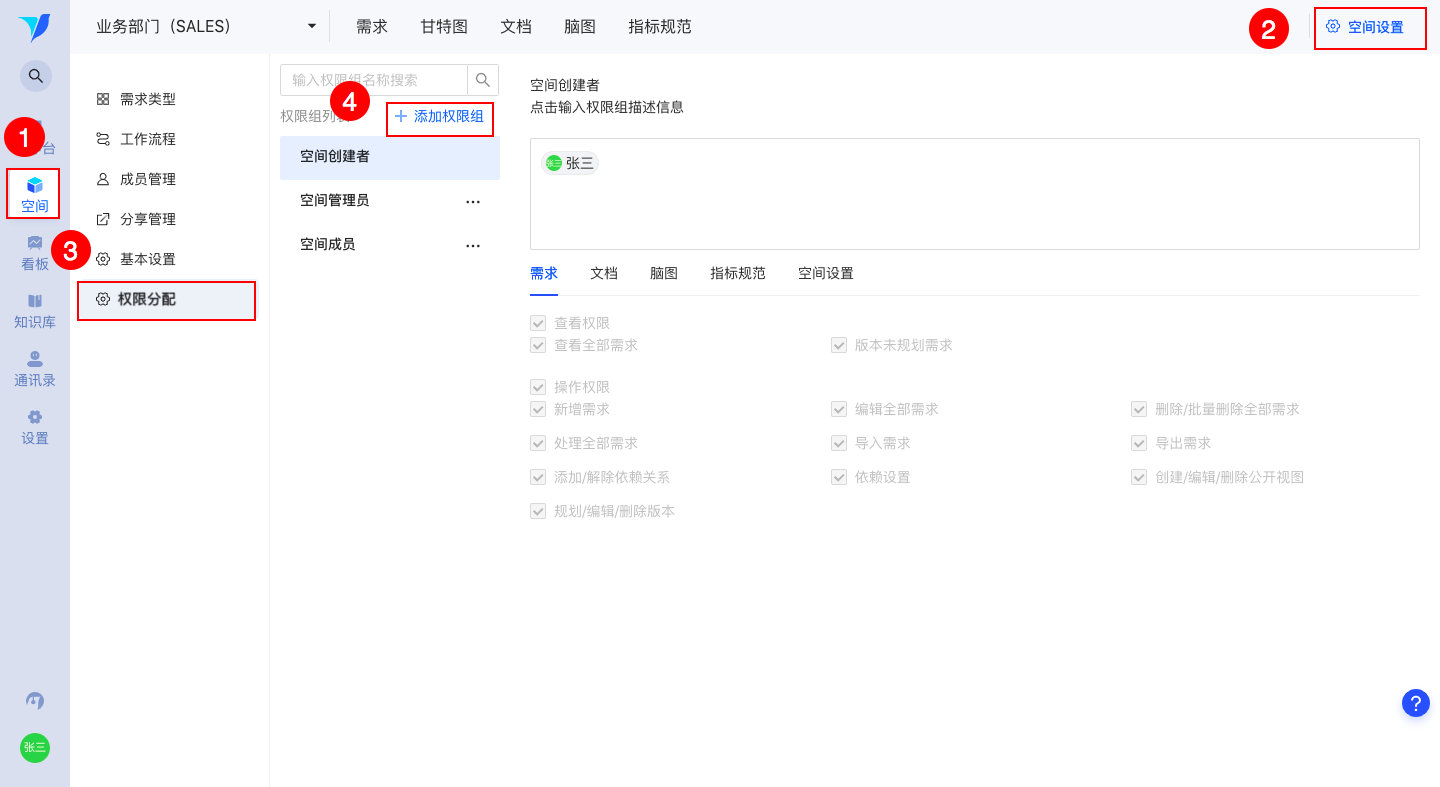
Task: Toggle the 查看全部需求 checkbox
Action: pyautogui.click(x=538, y=345)
